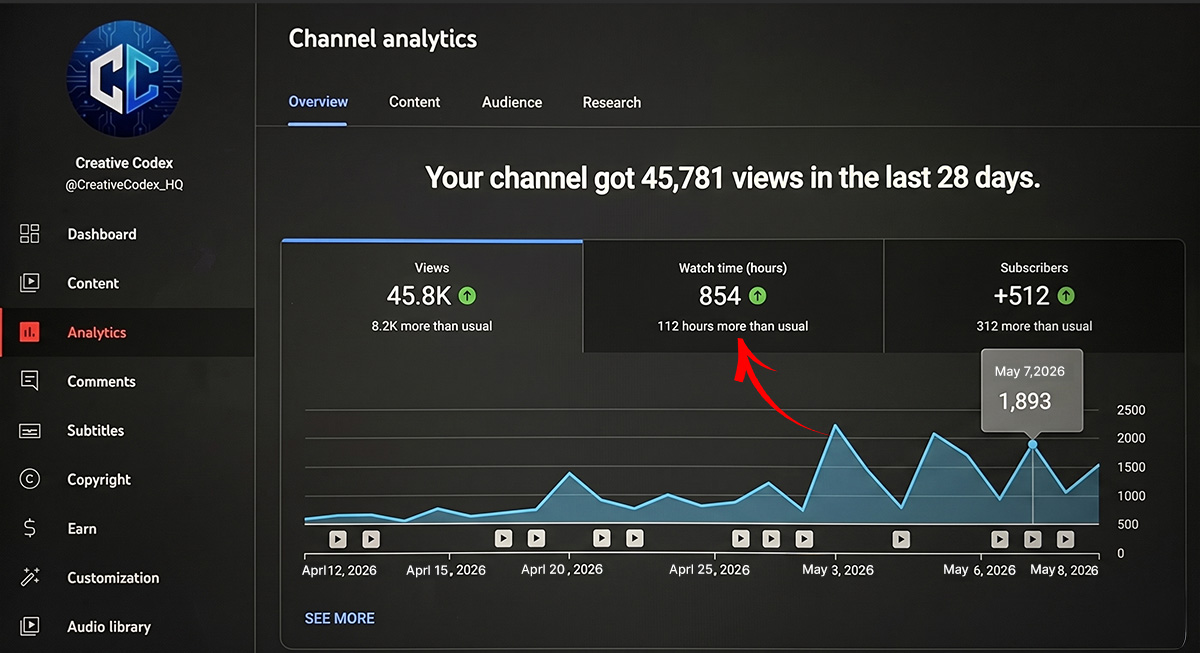Click the 1500 value on the y-axis
Viewport: 1200px width, 653px height.
point(1130,467)
